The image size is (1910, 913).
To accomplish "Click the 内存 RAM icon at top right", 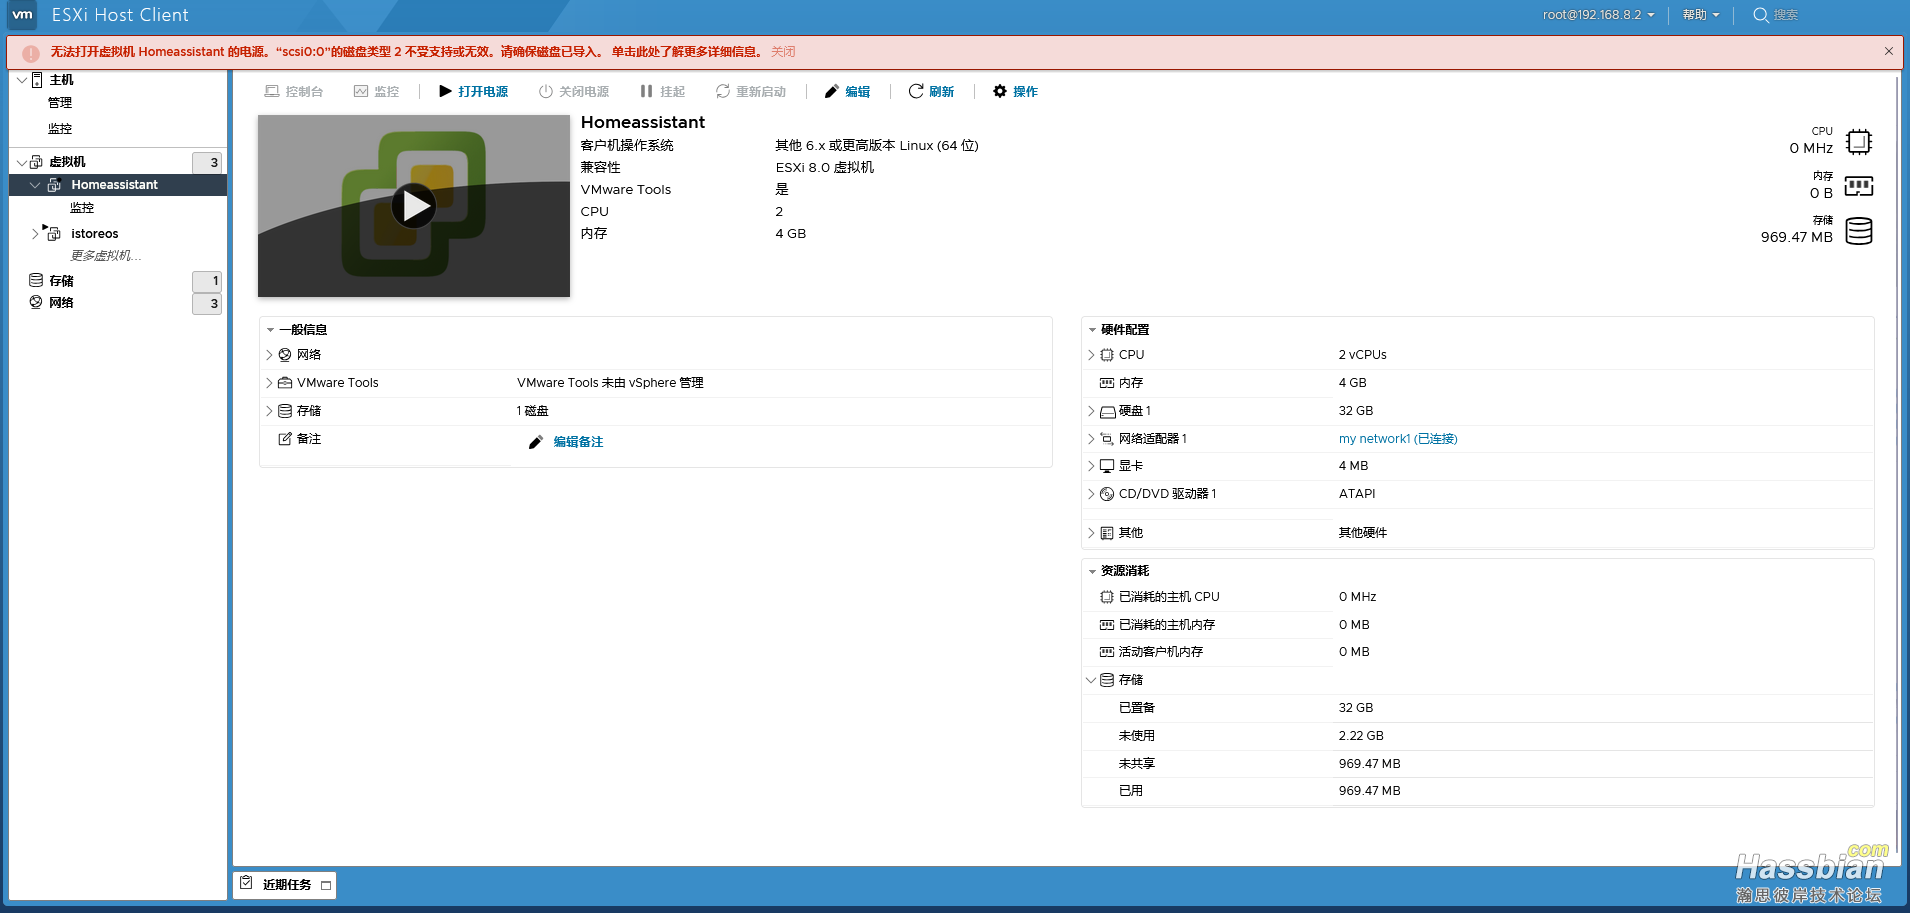I will click(x=1859, y=186).
